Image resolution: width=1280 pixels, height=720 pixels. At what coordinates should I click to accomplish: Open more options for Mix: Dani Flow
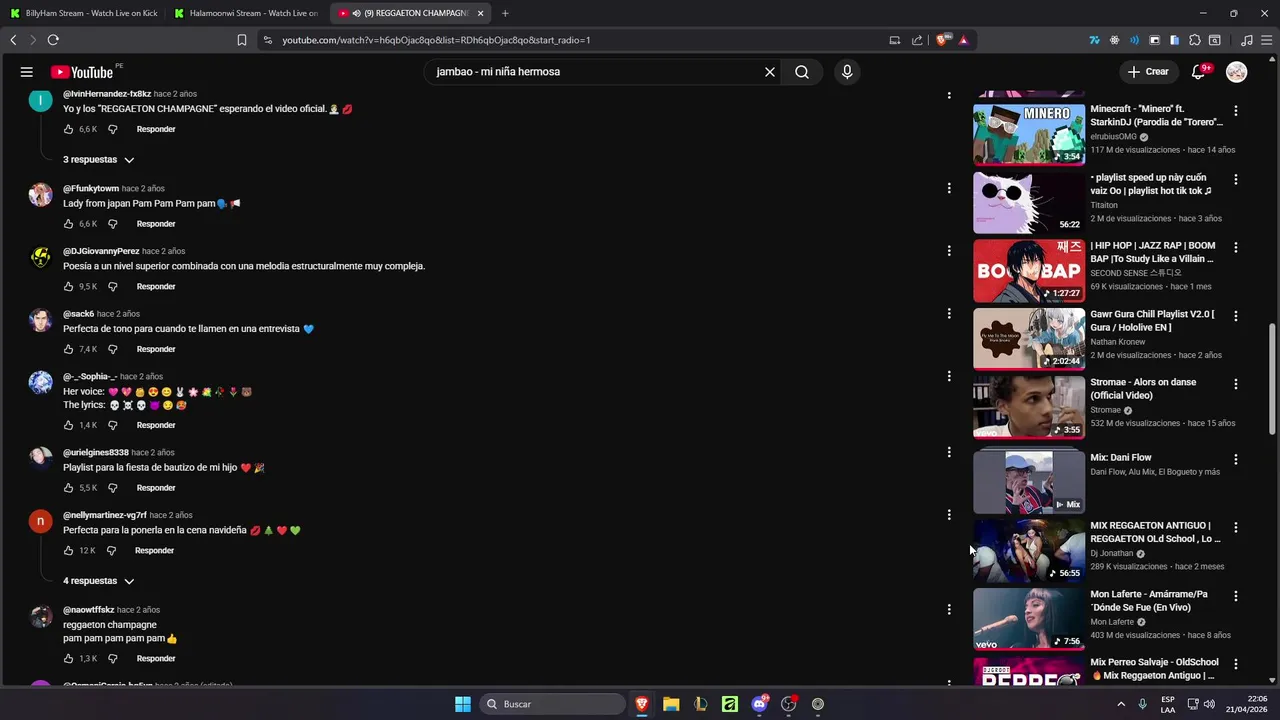(x=1236, y=459)
